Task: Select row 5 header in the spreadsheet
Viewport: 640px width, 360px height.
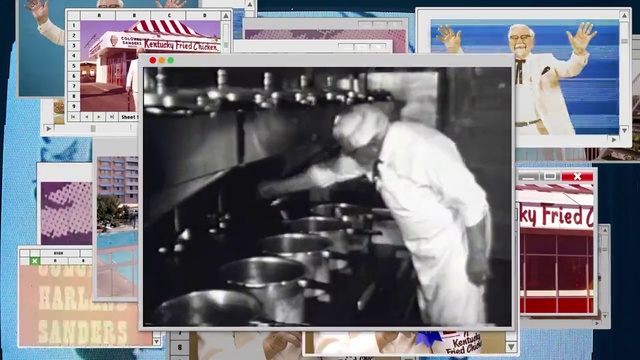Action: (74, 66)
